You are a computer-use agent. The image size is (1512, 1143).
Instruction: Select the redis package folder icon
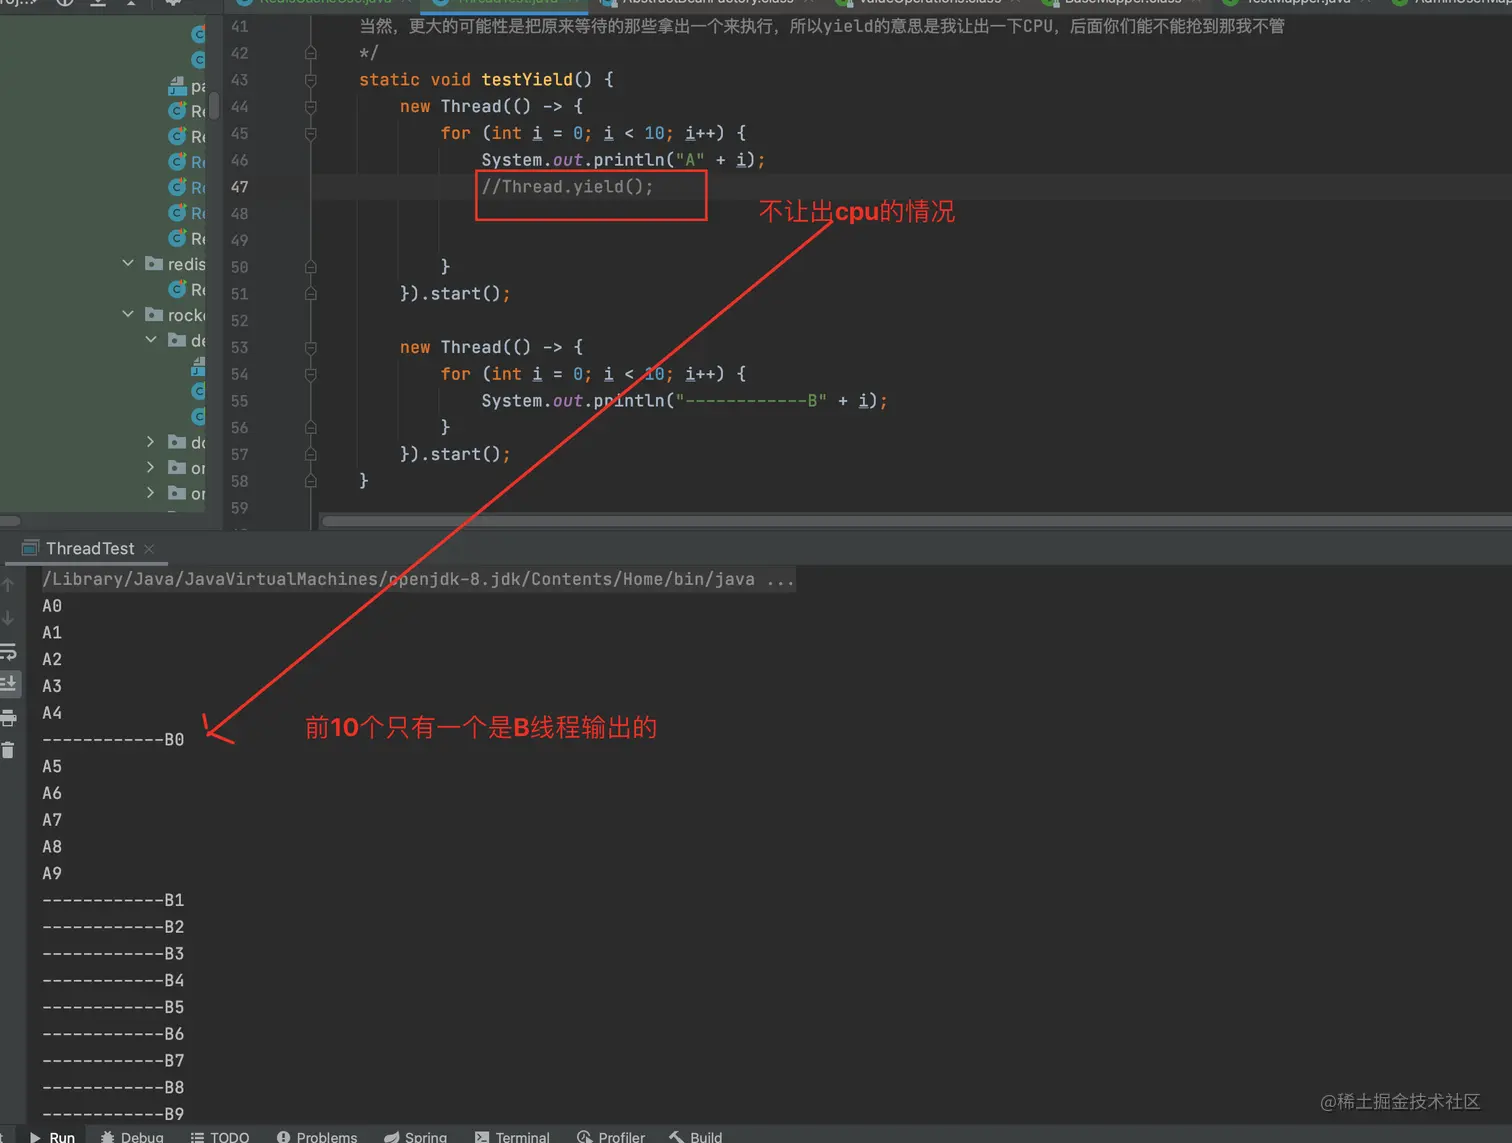154,264
